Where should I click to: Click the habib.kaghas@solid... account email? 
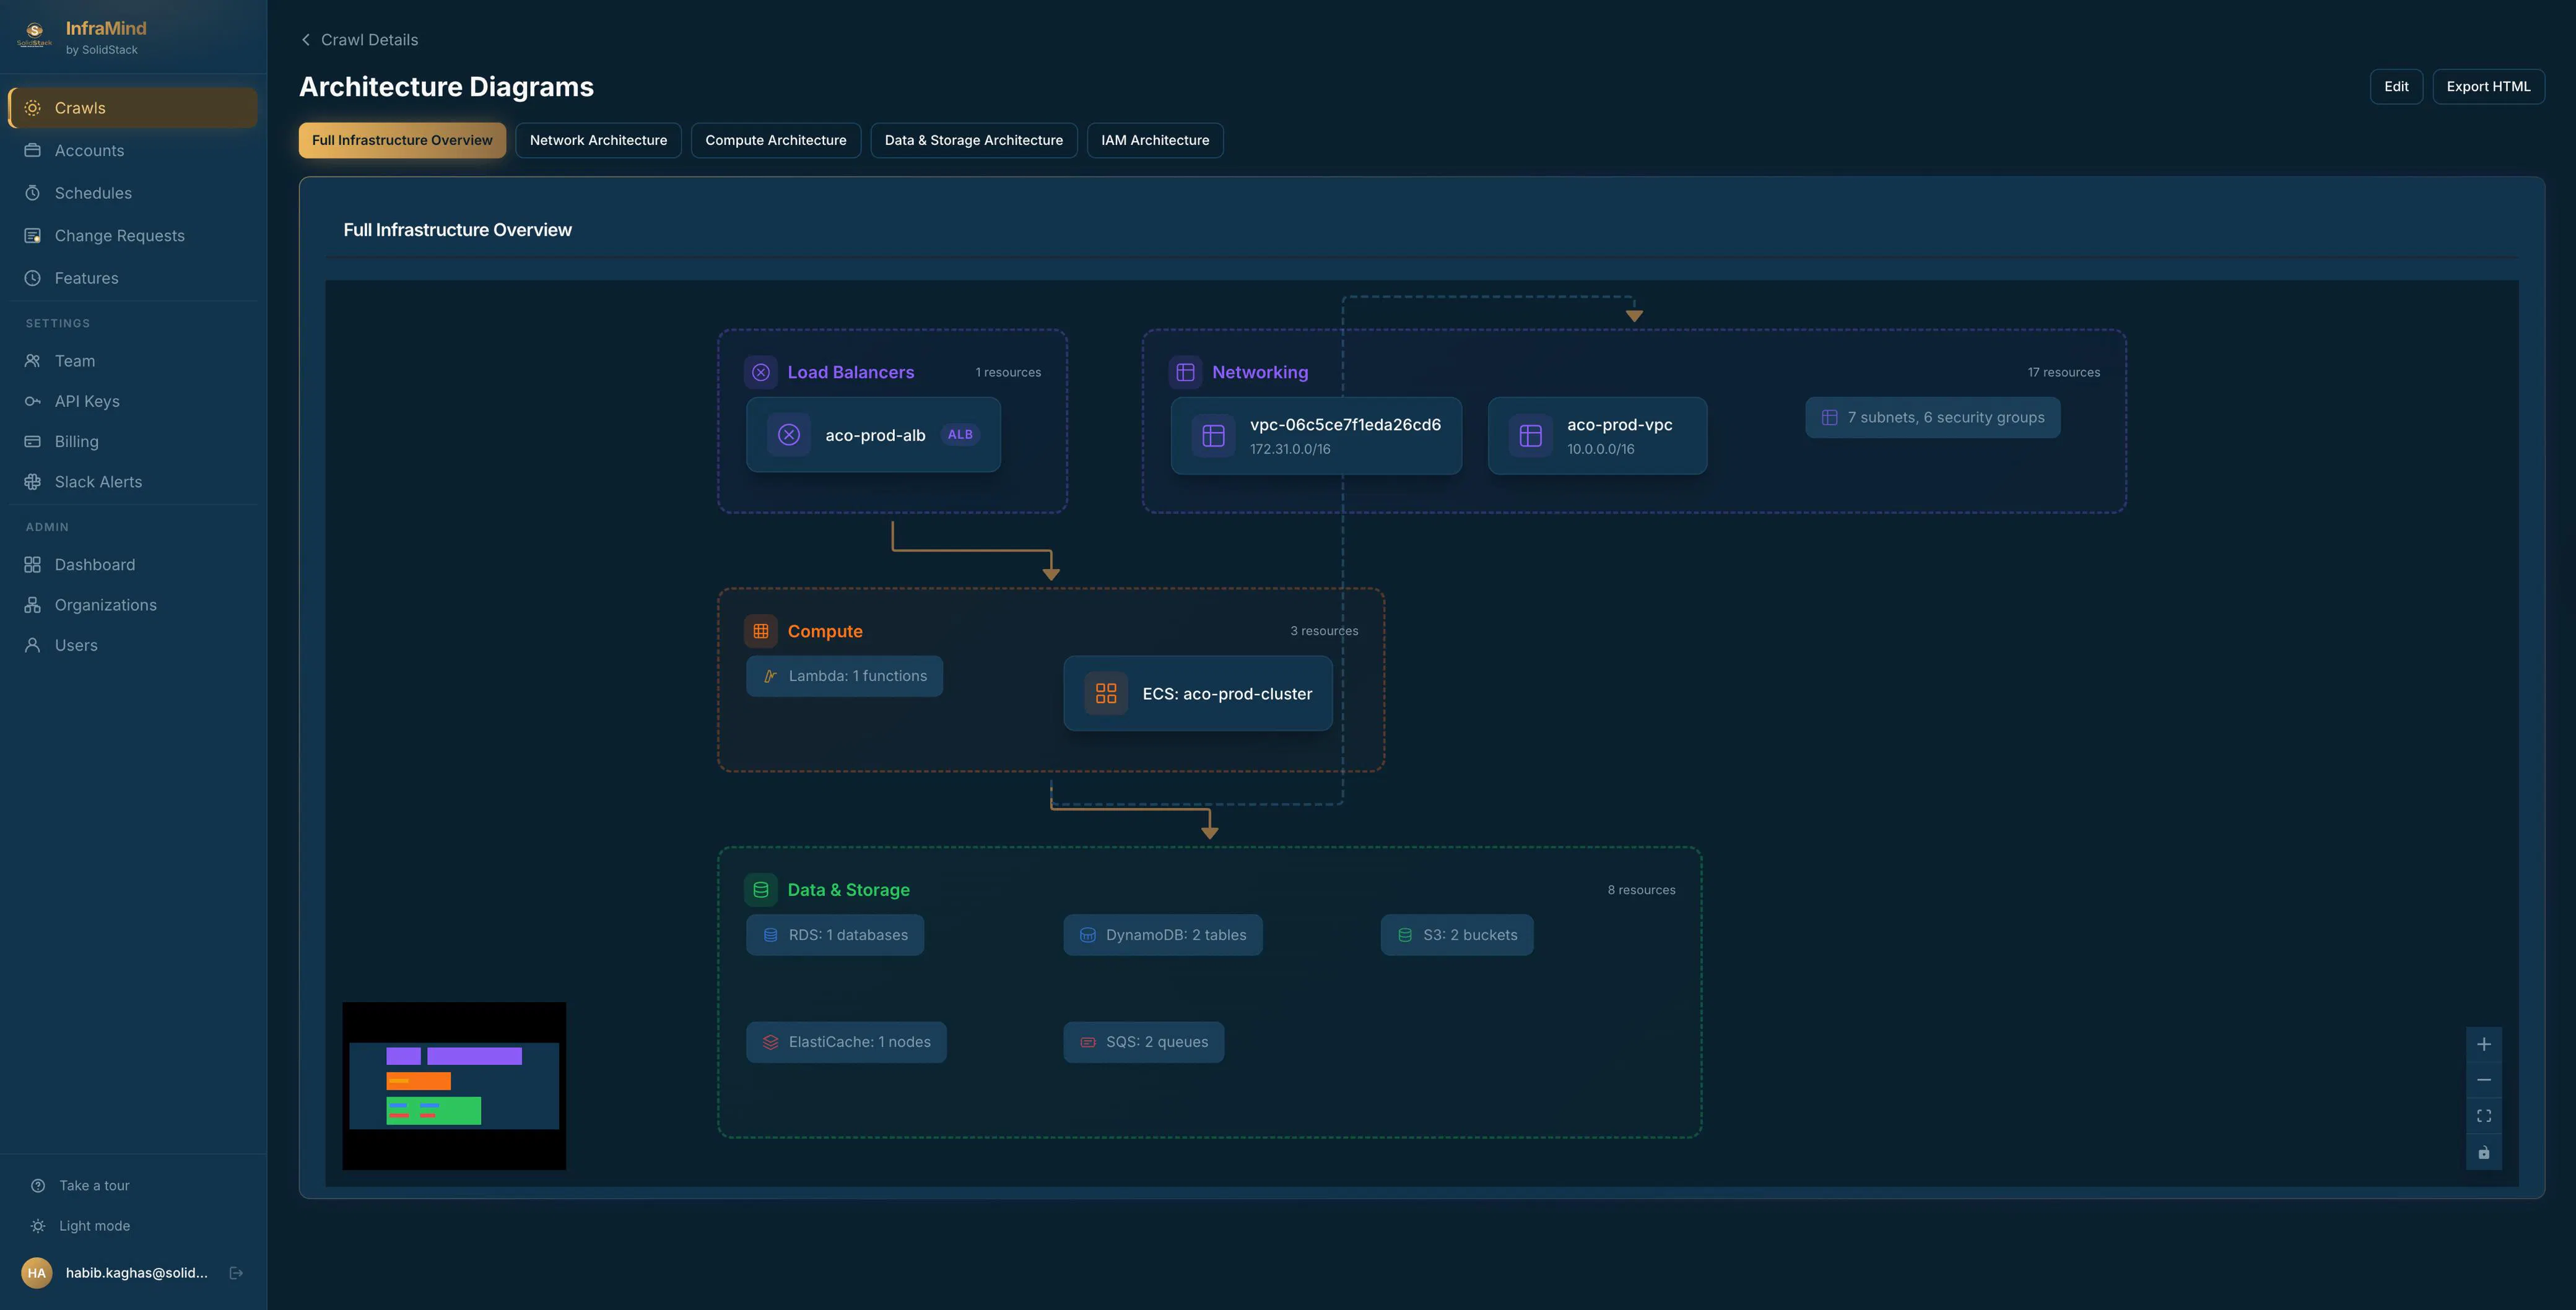[x=137, y=1273]
